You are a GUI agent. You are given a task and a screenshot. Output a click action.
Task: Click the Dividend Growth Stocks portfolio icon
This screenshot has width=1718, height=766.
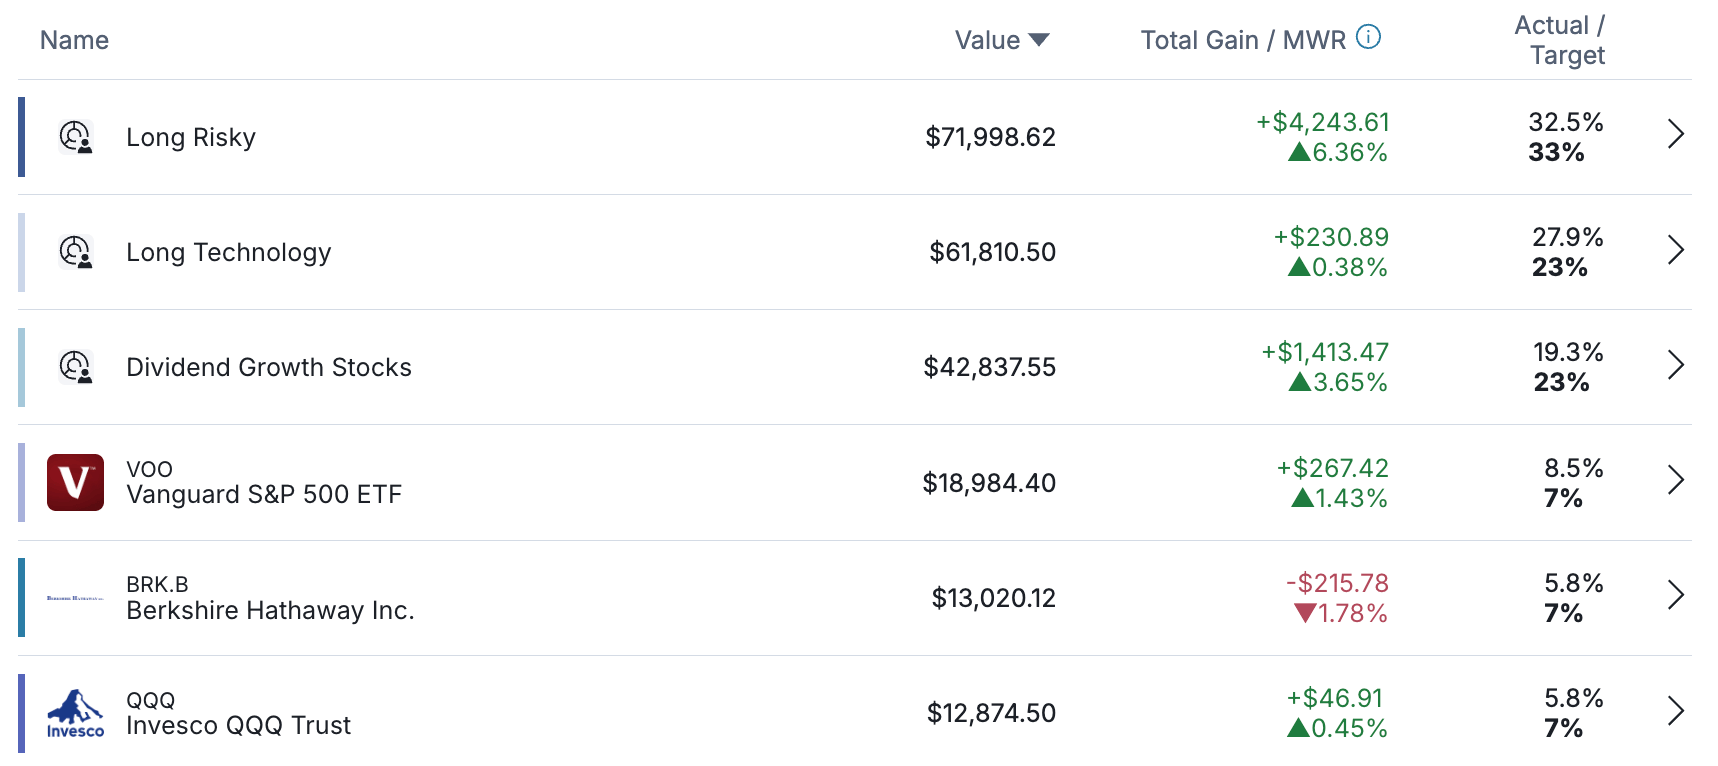tap(76, 367)
